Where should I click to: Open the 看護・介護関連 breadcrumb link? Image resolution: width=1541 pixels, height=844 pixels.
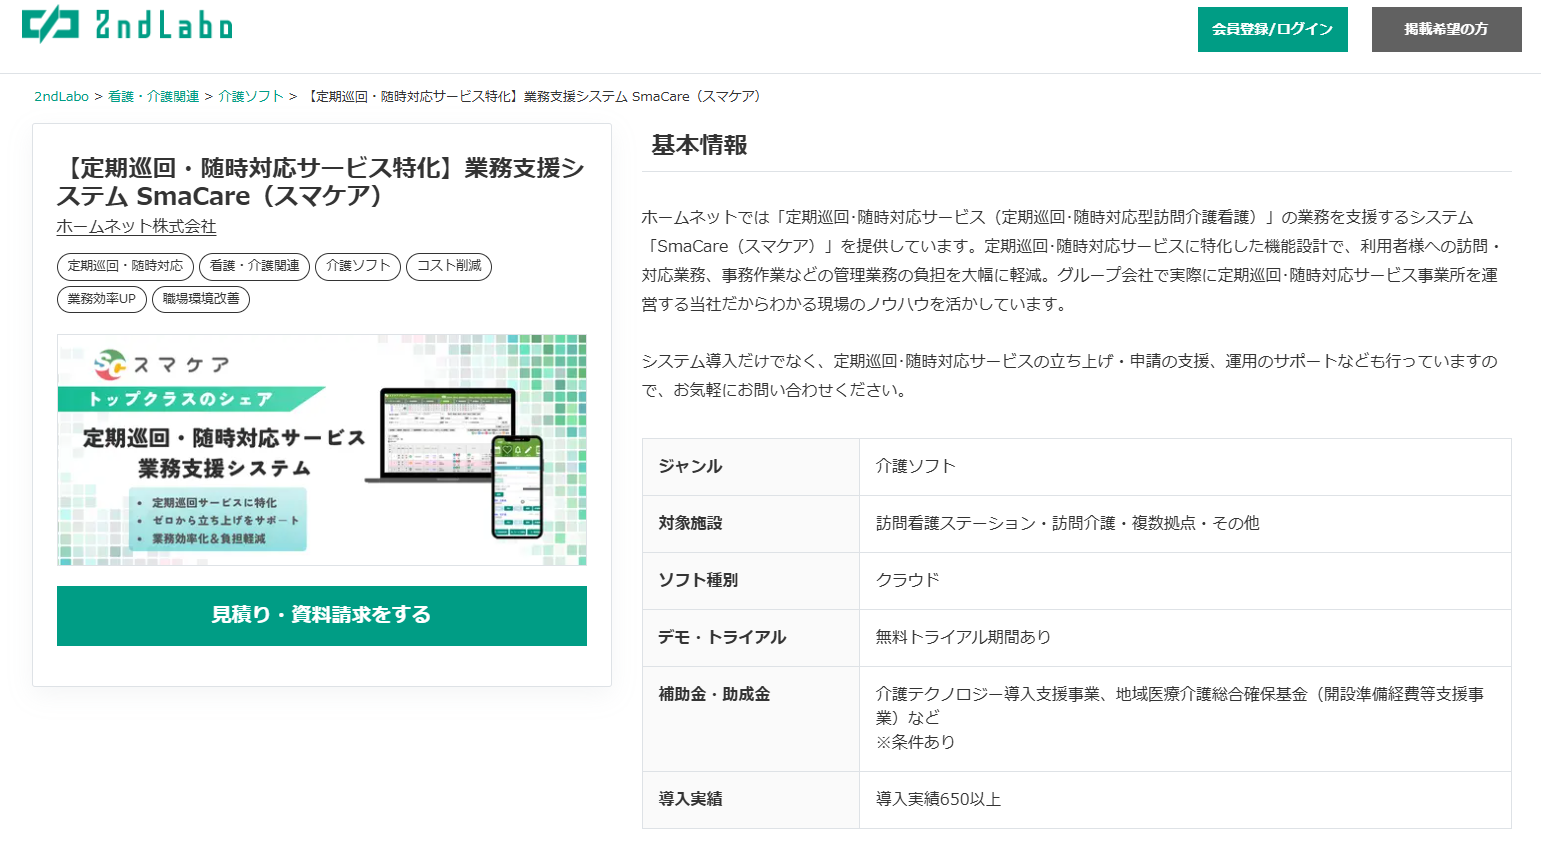[154, 97]
